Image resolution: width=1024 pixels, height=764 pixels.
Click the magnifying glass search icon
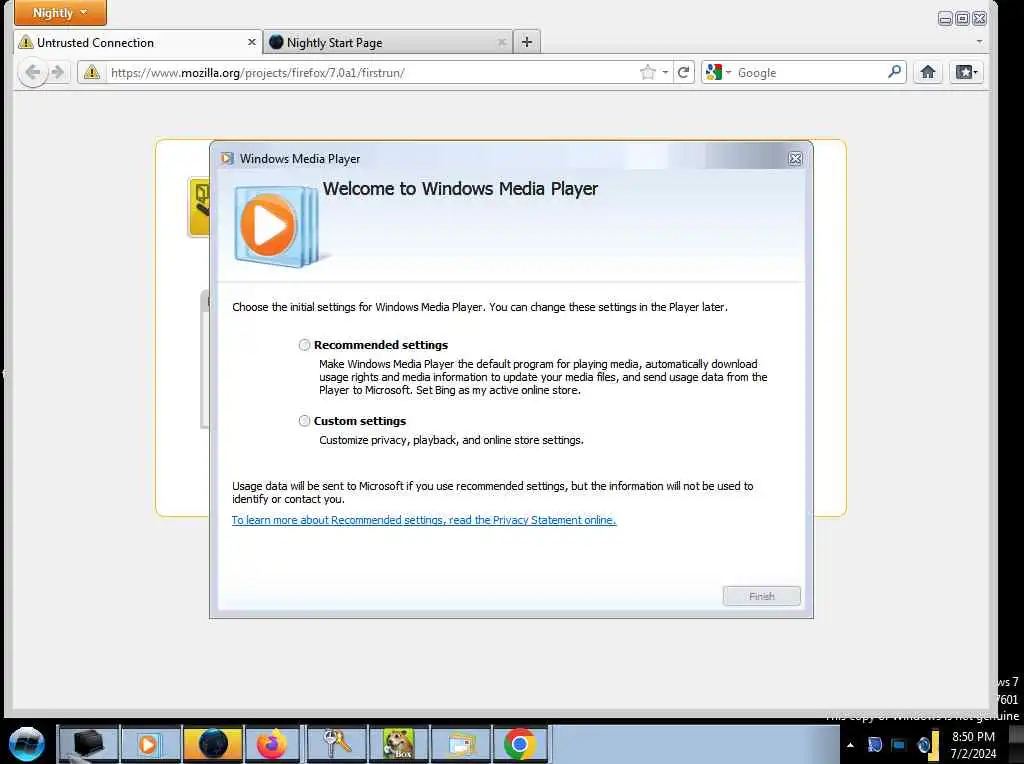(x=895, y=72)
